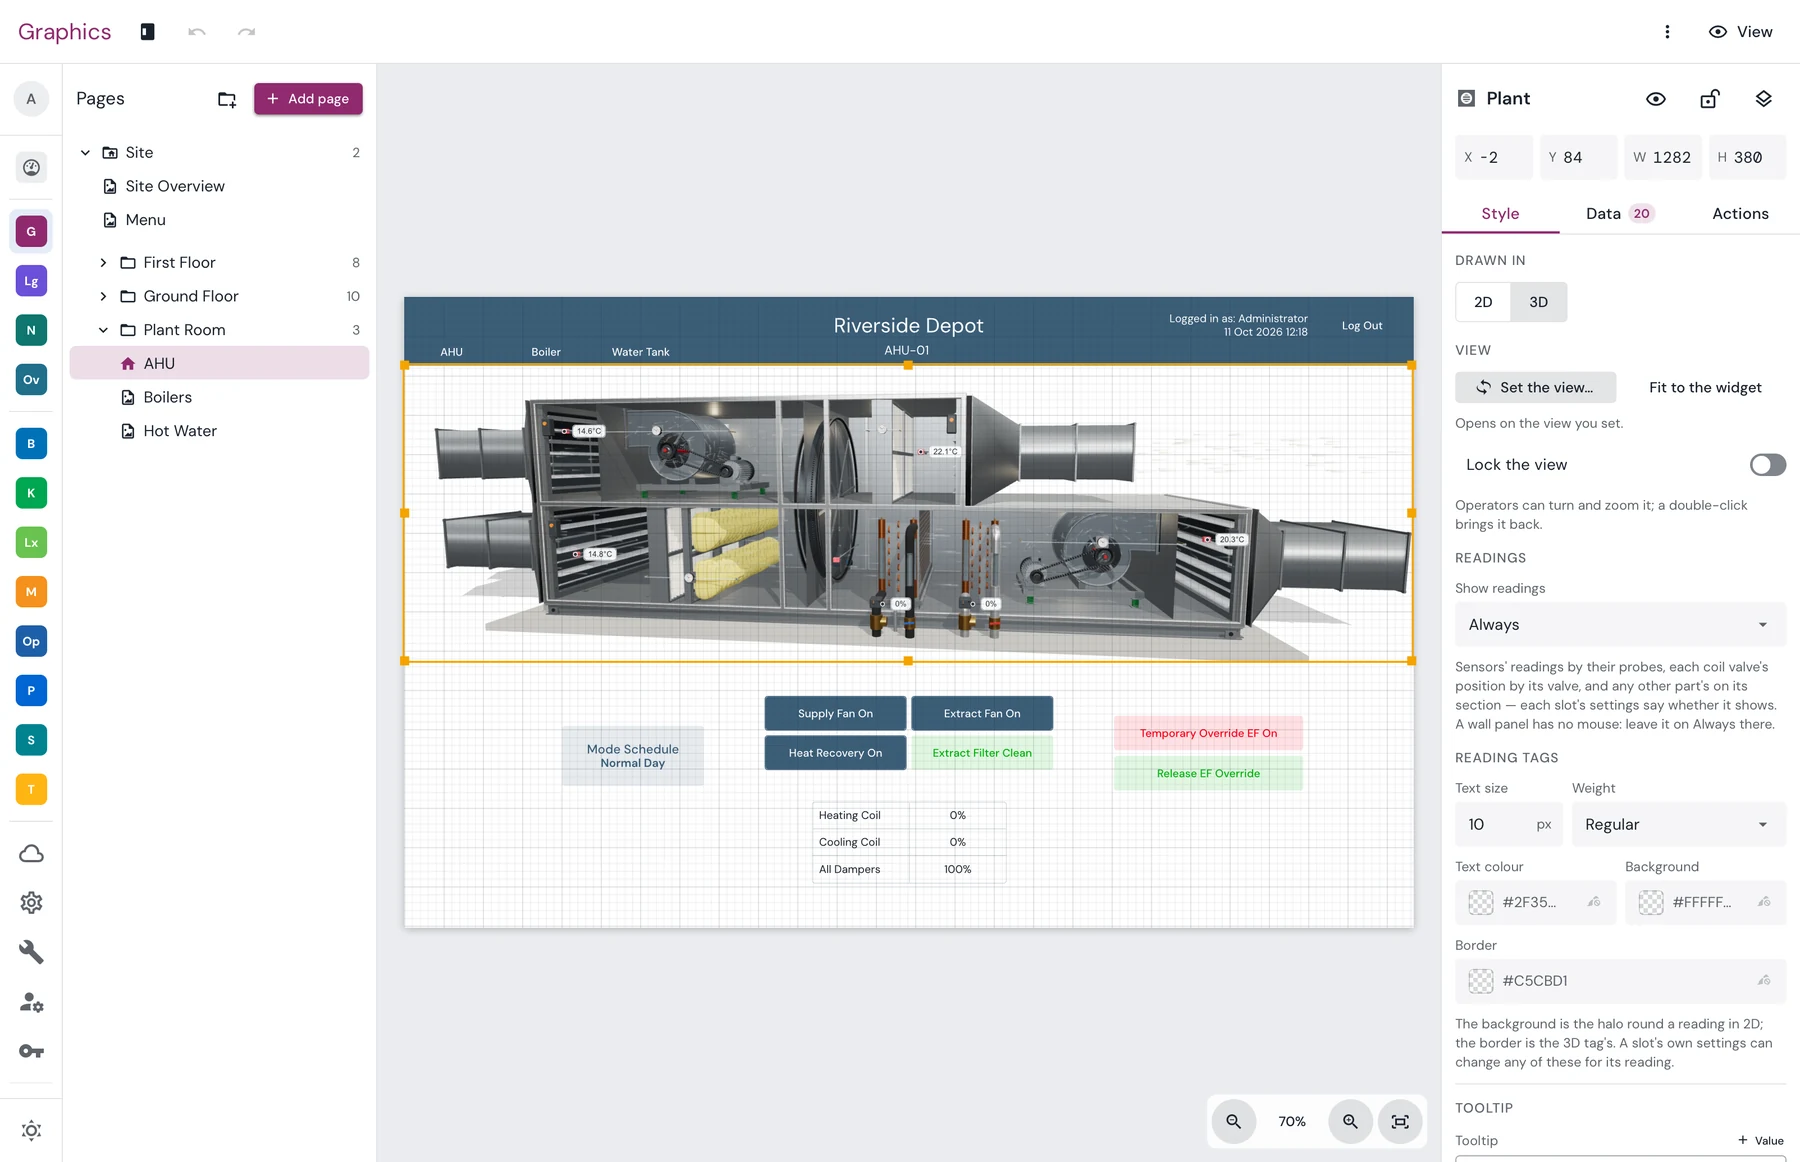
Task: Open the dashboard gauge icon in sidebar
Action: [x=31, y=167]
